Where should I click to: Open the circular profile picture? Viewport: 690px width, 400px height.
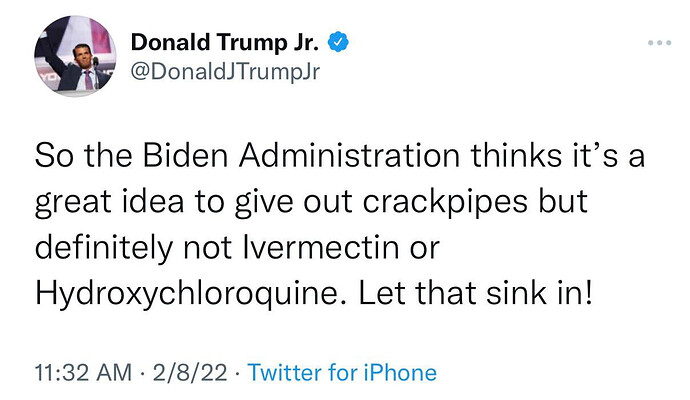click(75, 56)
